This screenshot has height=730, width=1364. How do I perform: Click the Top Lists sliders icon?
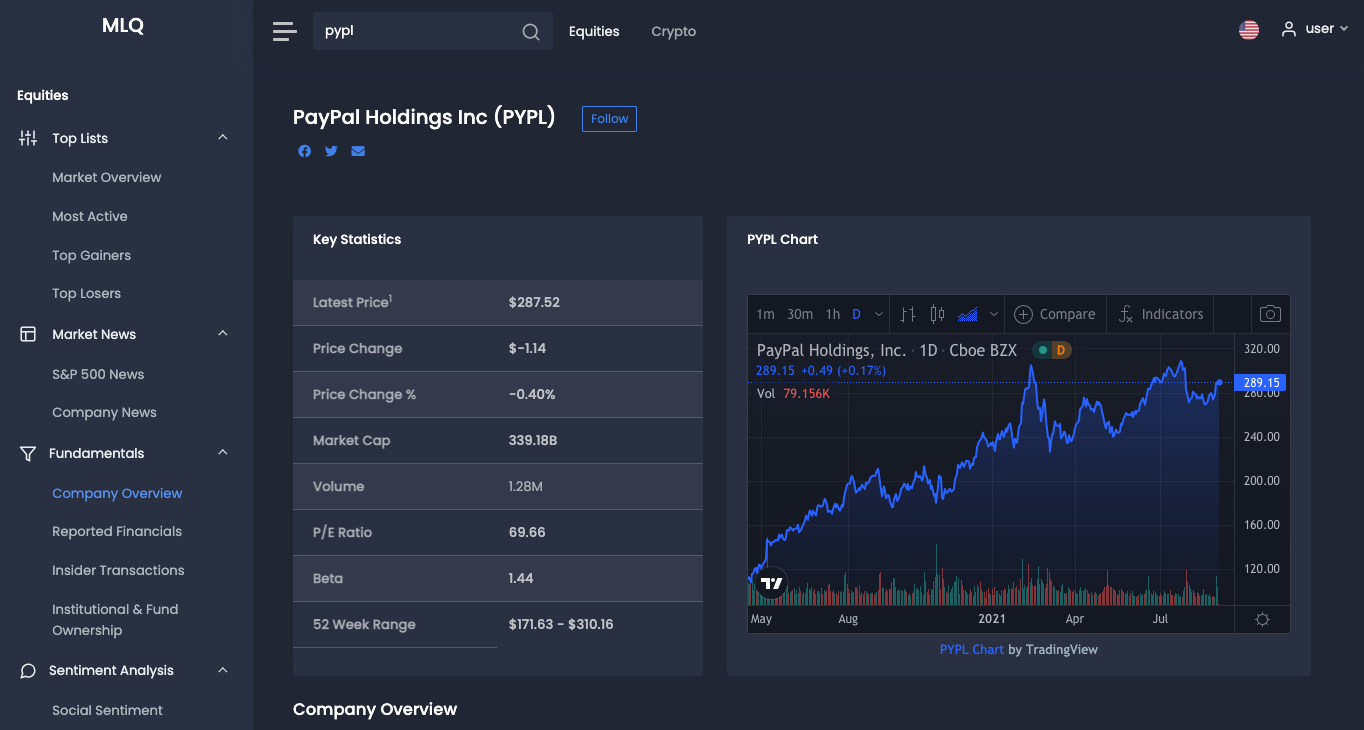(28, 138)
